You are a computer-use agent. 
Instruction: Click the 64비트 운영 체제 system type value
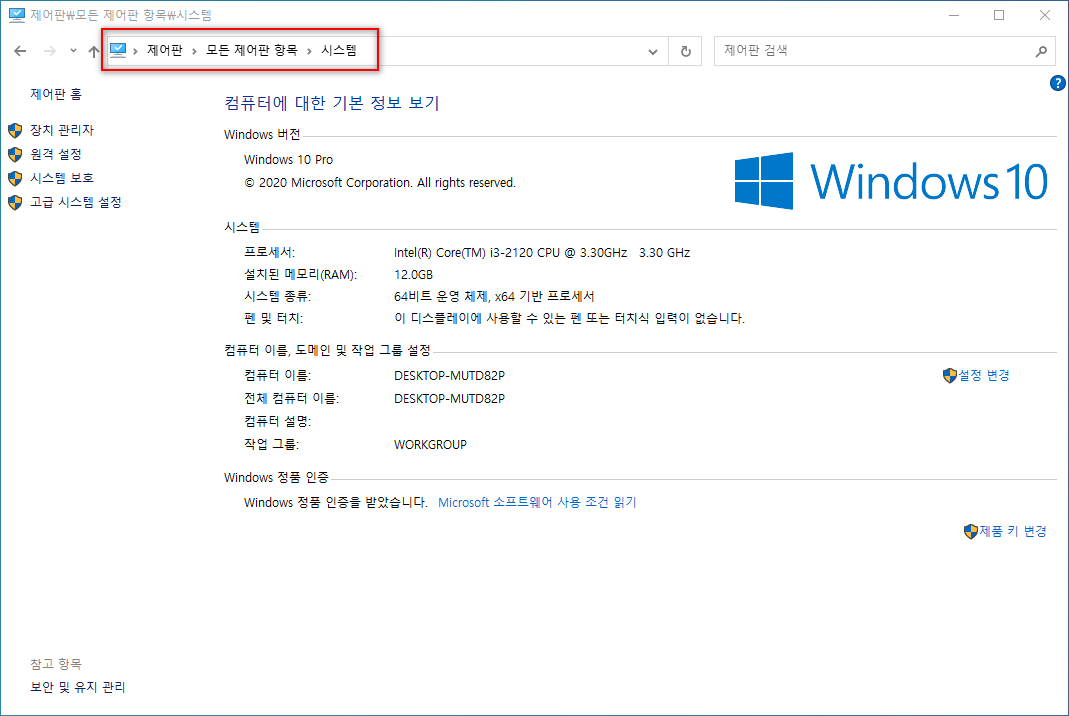[494, 297]
